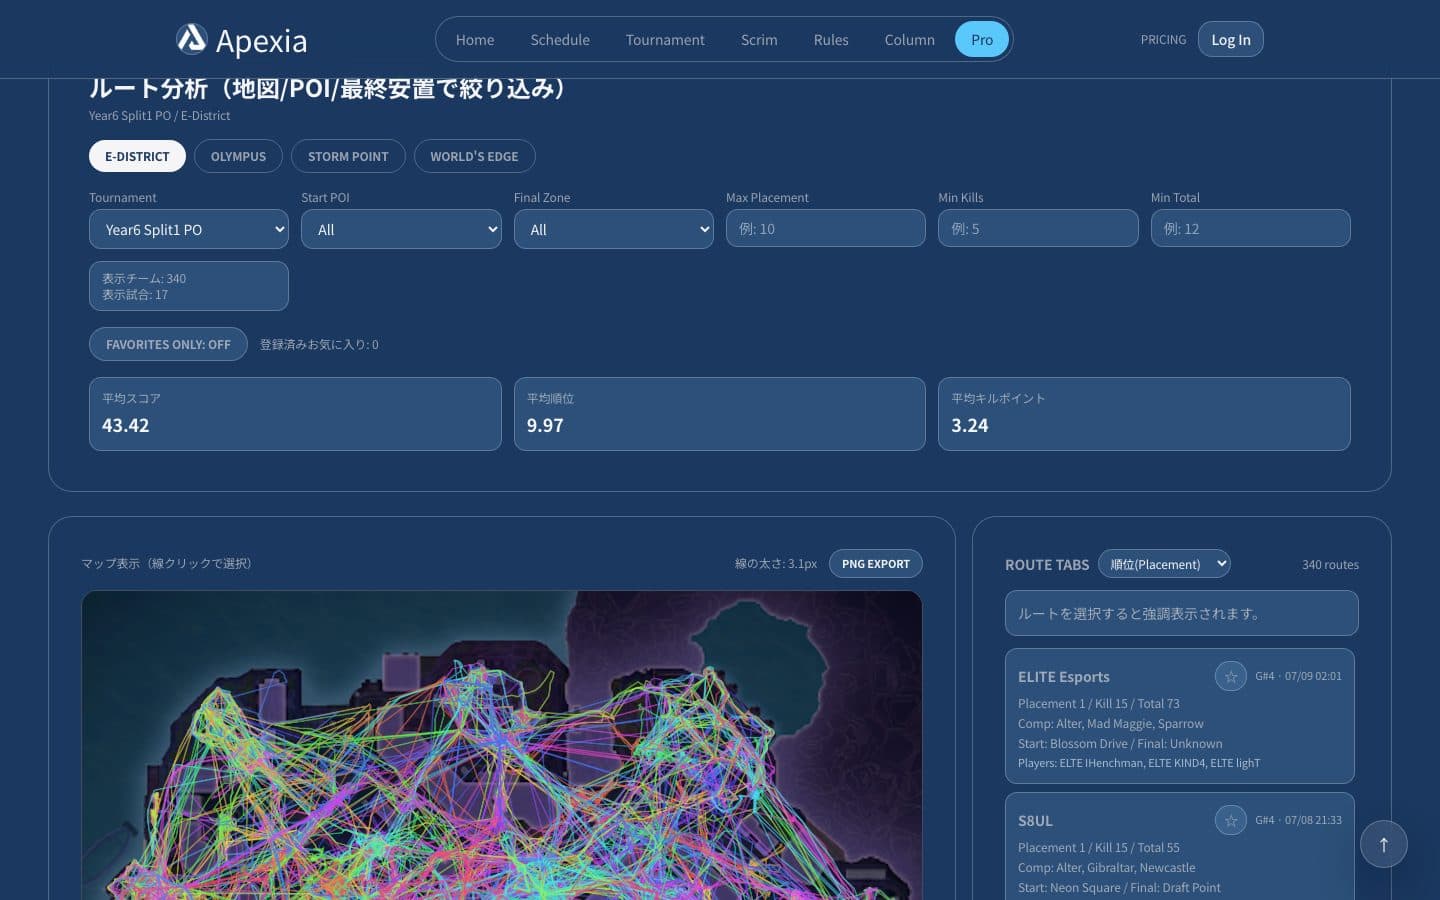Open the Scrim nav item
This screenshot has width=1440, height=900.
pos(759,40)
